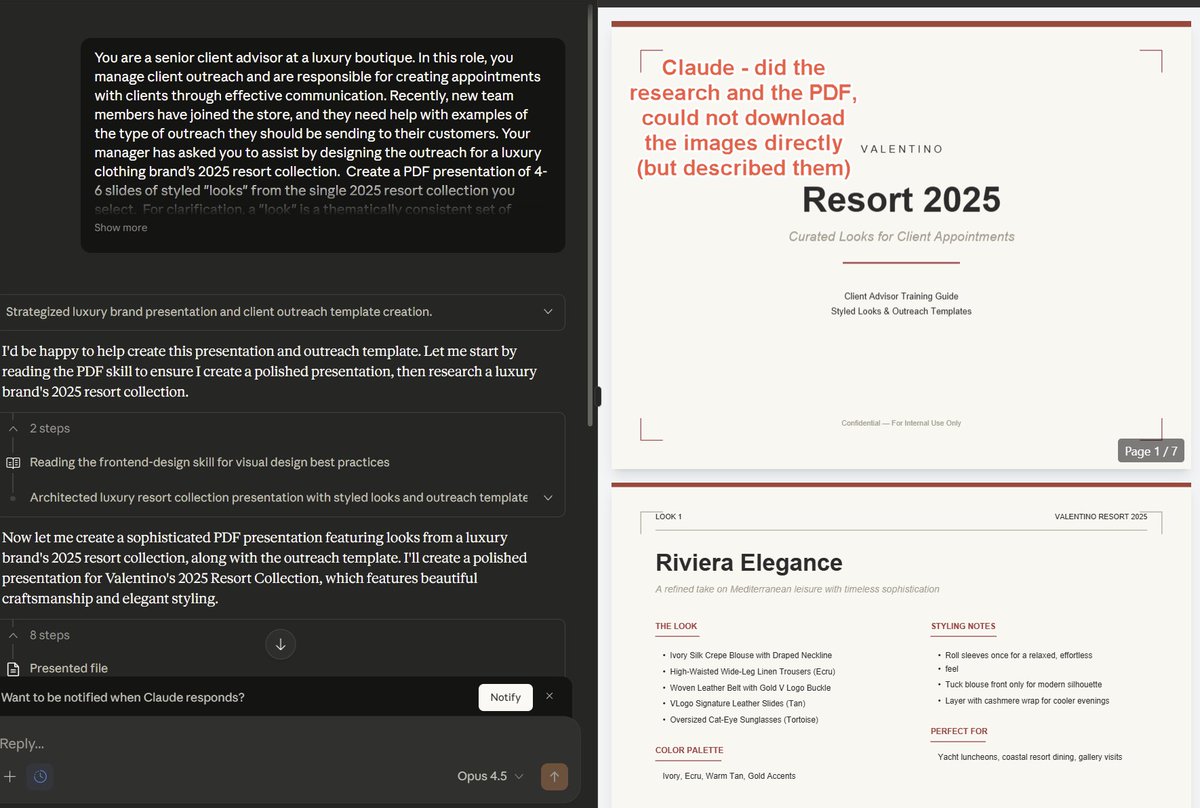Screen dimensions: 1200x808
Task: Open the Presented file entry
Action: [68, 668]
